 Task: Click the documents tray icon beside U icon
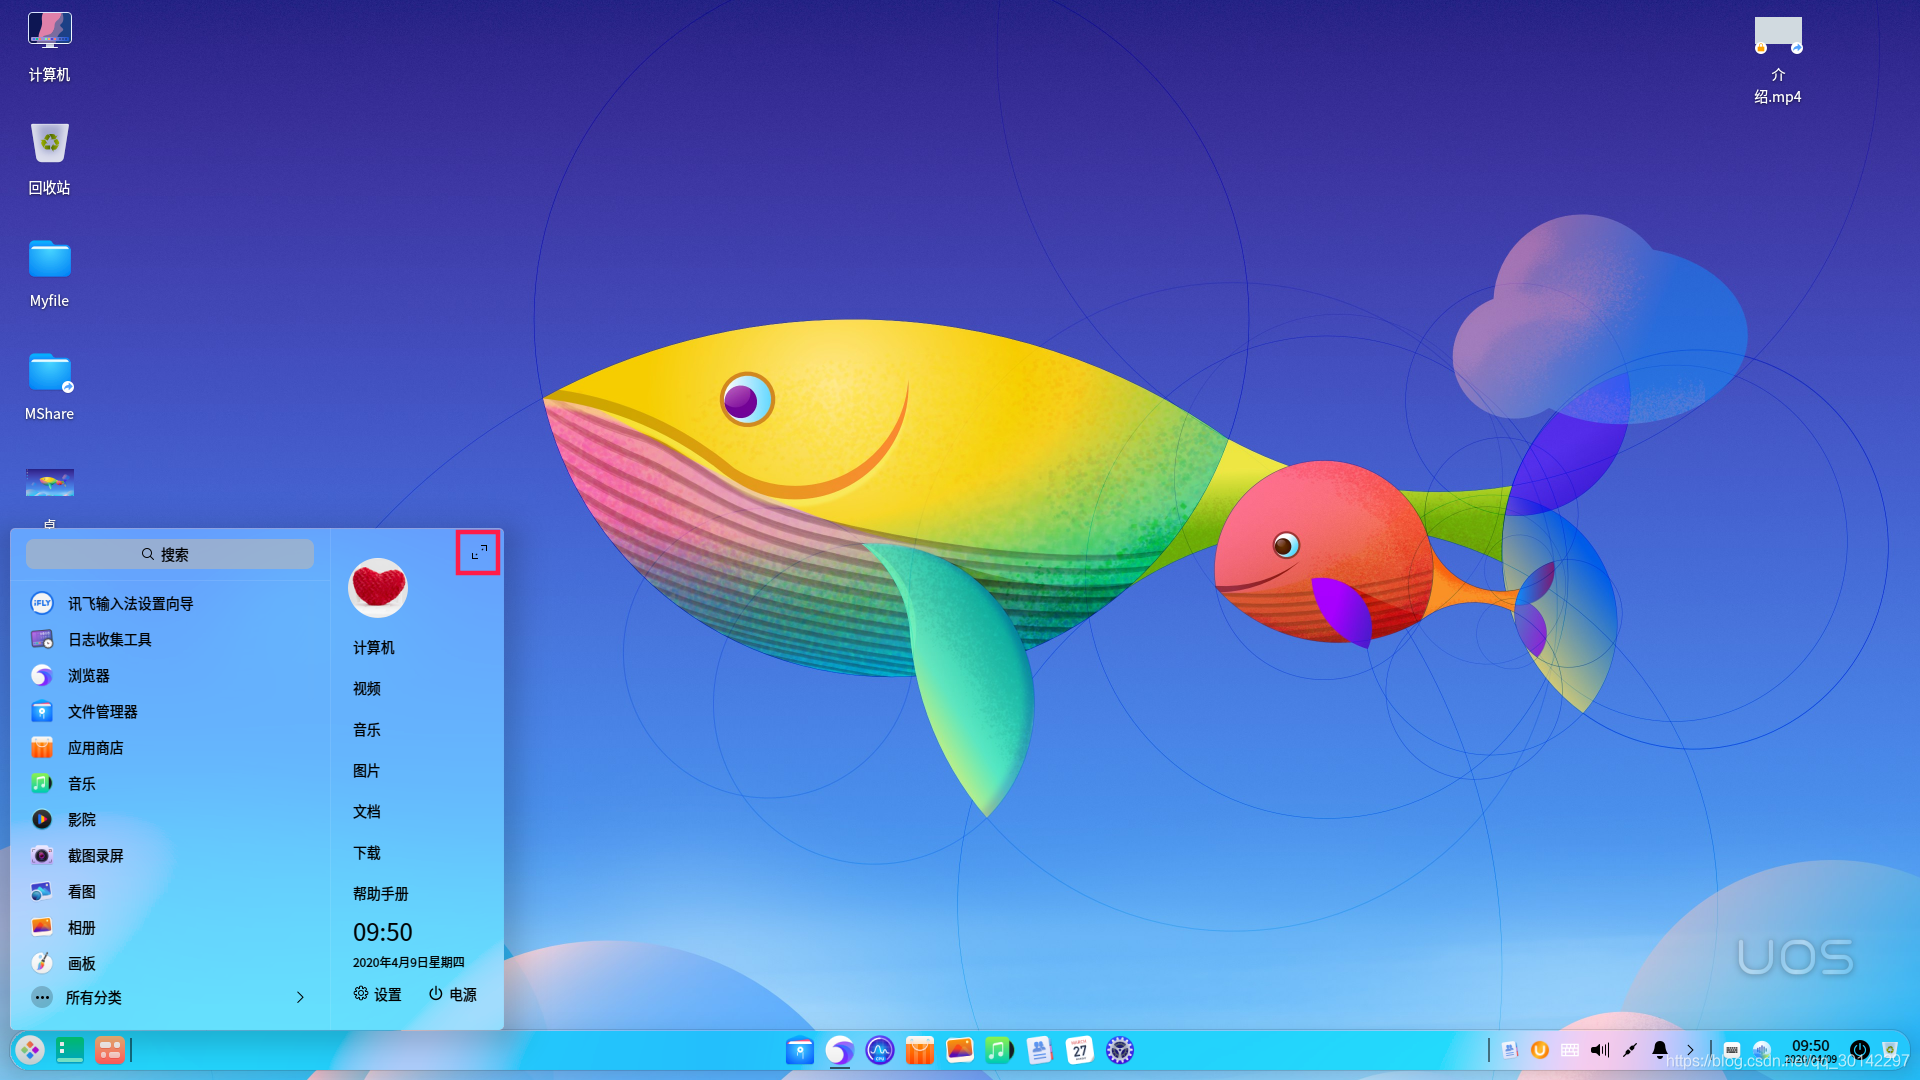[x=1510, y=1050]
